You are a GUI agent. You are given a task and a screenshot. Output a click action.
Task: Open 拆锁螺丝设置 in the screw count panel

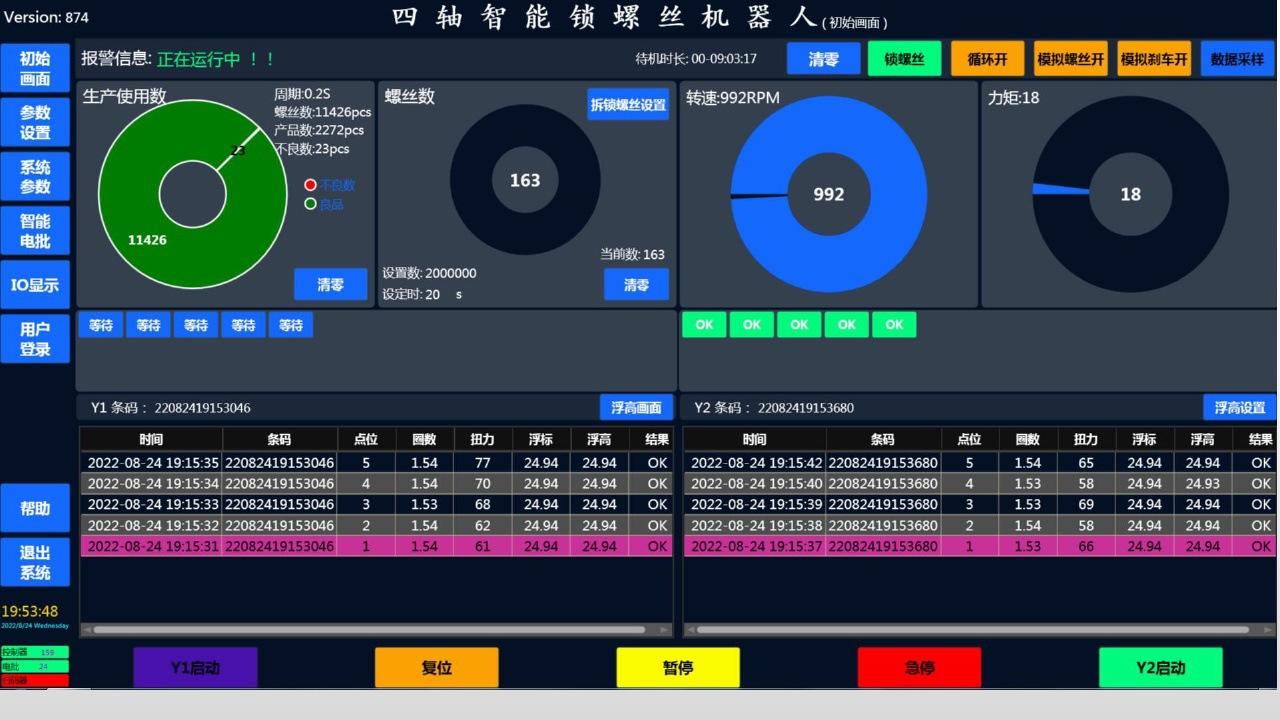click(628, 105)
